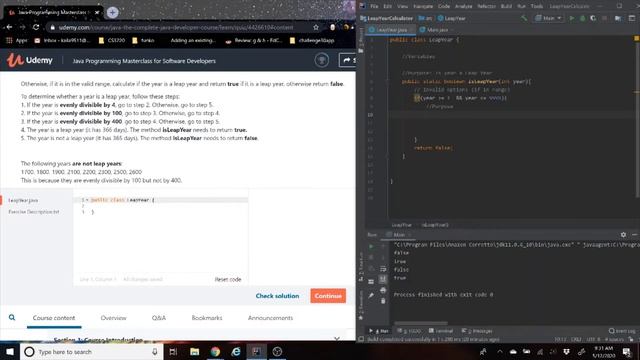Open the 'Adding an existing...' bookmark
This screenshot has height=360, width=640.
tap(192, 40)
